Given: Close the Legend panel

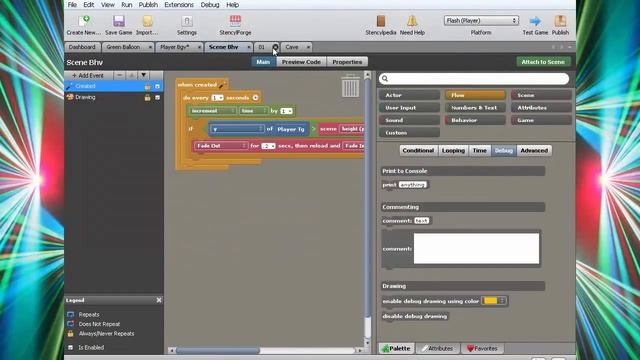Looking at the screenshot, I should tap(159, 300).
